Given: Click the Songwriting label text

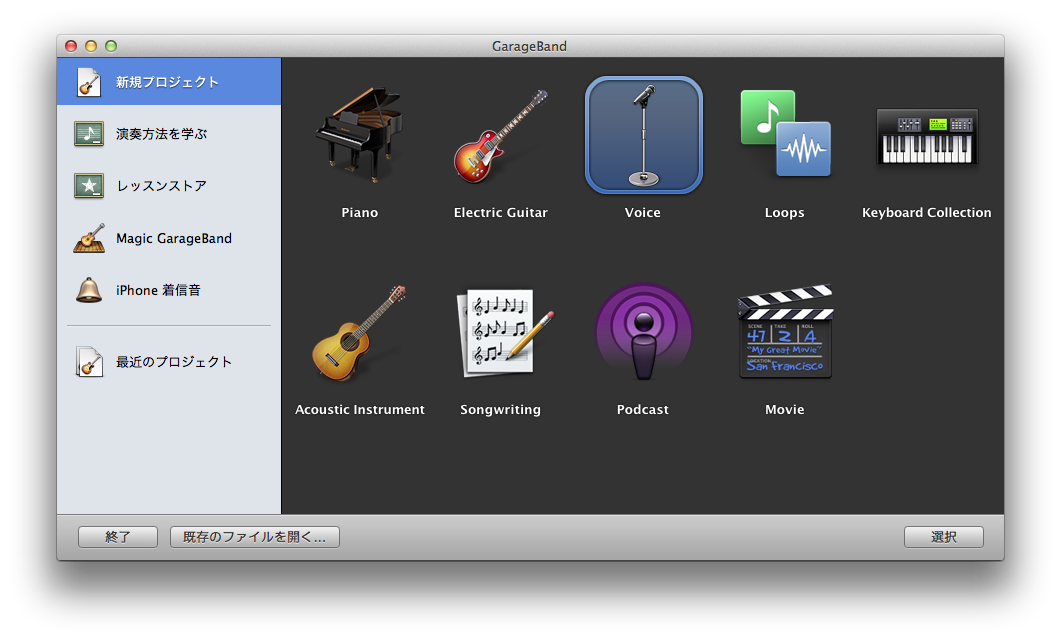Looking at the screenshot, I should (x=501, y=409).
